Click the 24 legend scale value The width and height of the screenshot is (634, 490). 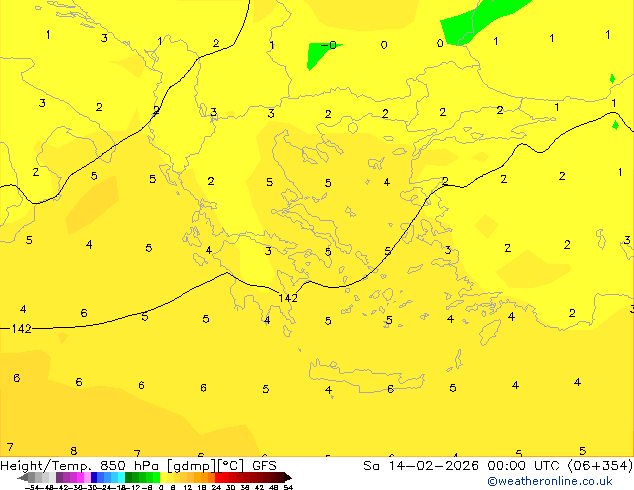click(x=216, y=487)
